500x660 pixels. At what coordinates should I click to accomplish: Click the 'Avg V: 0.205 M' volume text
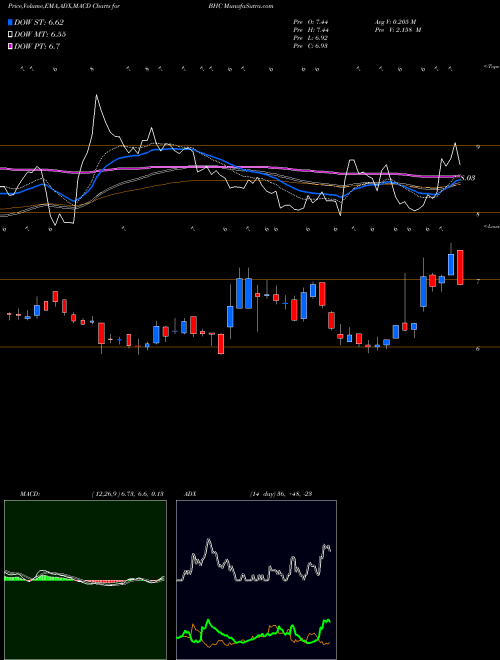coord(395,22)
